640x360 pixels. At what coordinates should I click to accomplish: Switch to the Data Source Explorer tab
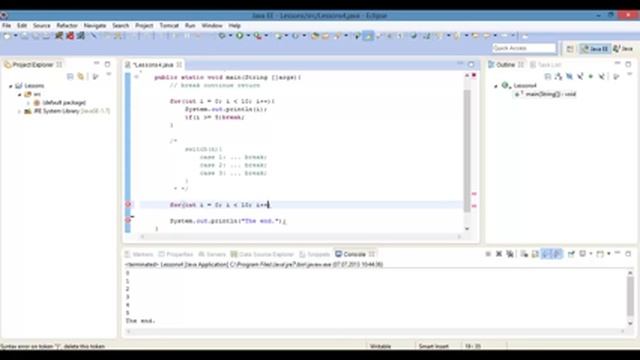point(262,254)
